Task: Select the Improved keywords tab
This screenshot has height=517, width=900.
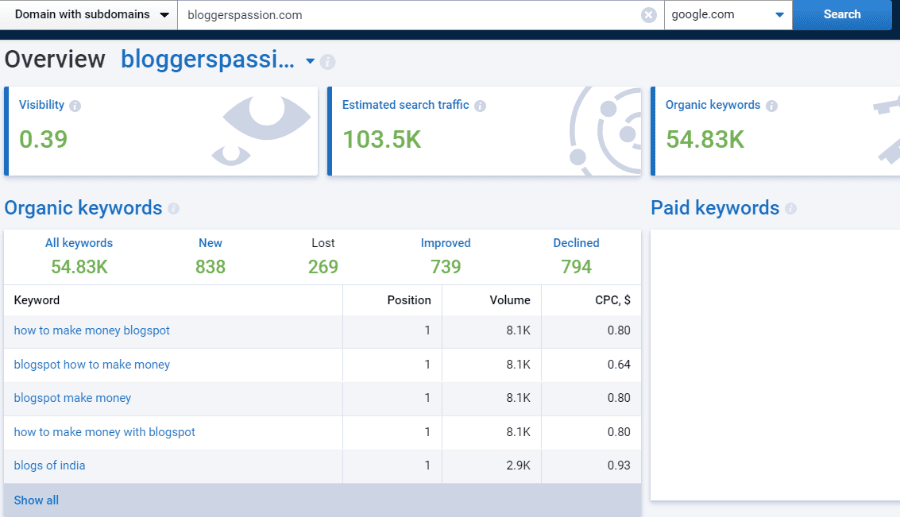Action: (x=445, y=243)
